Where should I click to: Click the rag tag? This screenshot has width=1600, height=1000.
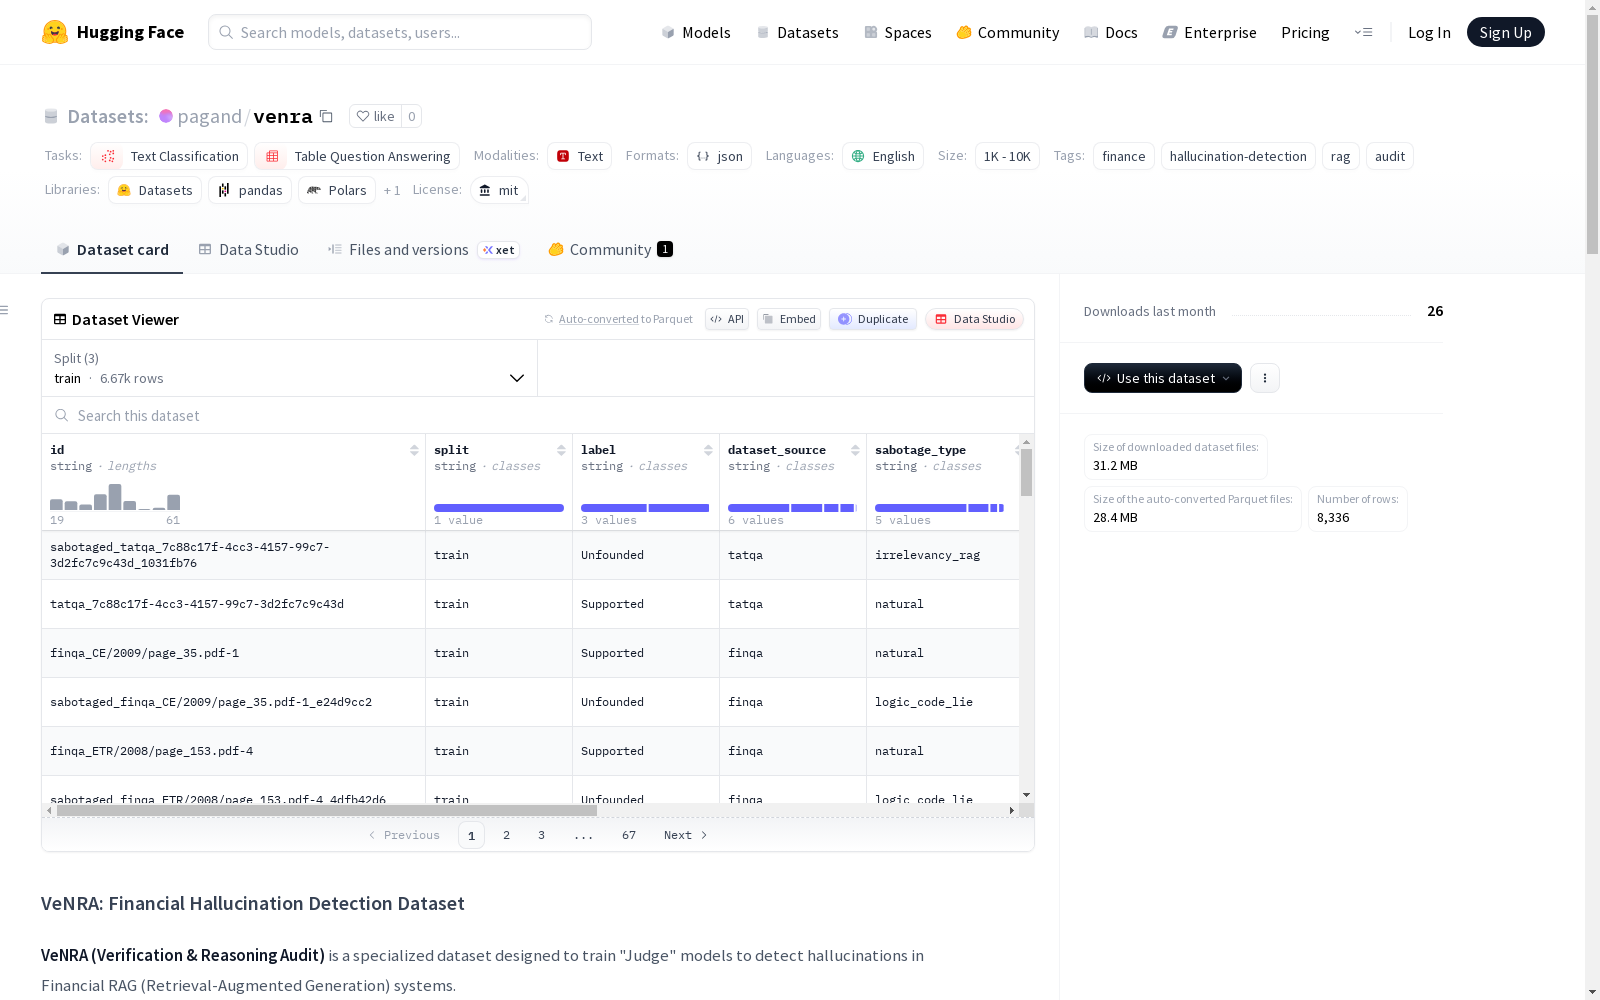(x=1341, y=156)
